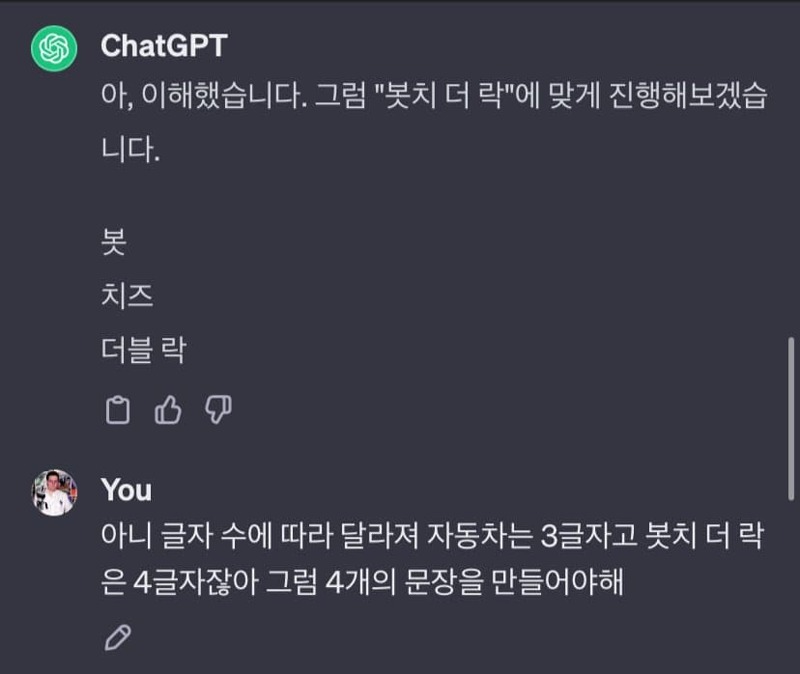Click the user's profile photo avatar

click(54, 492)
